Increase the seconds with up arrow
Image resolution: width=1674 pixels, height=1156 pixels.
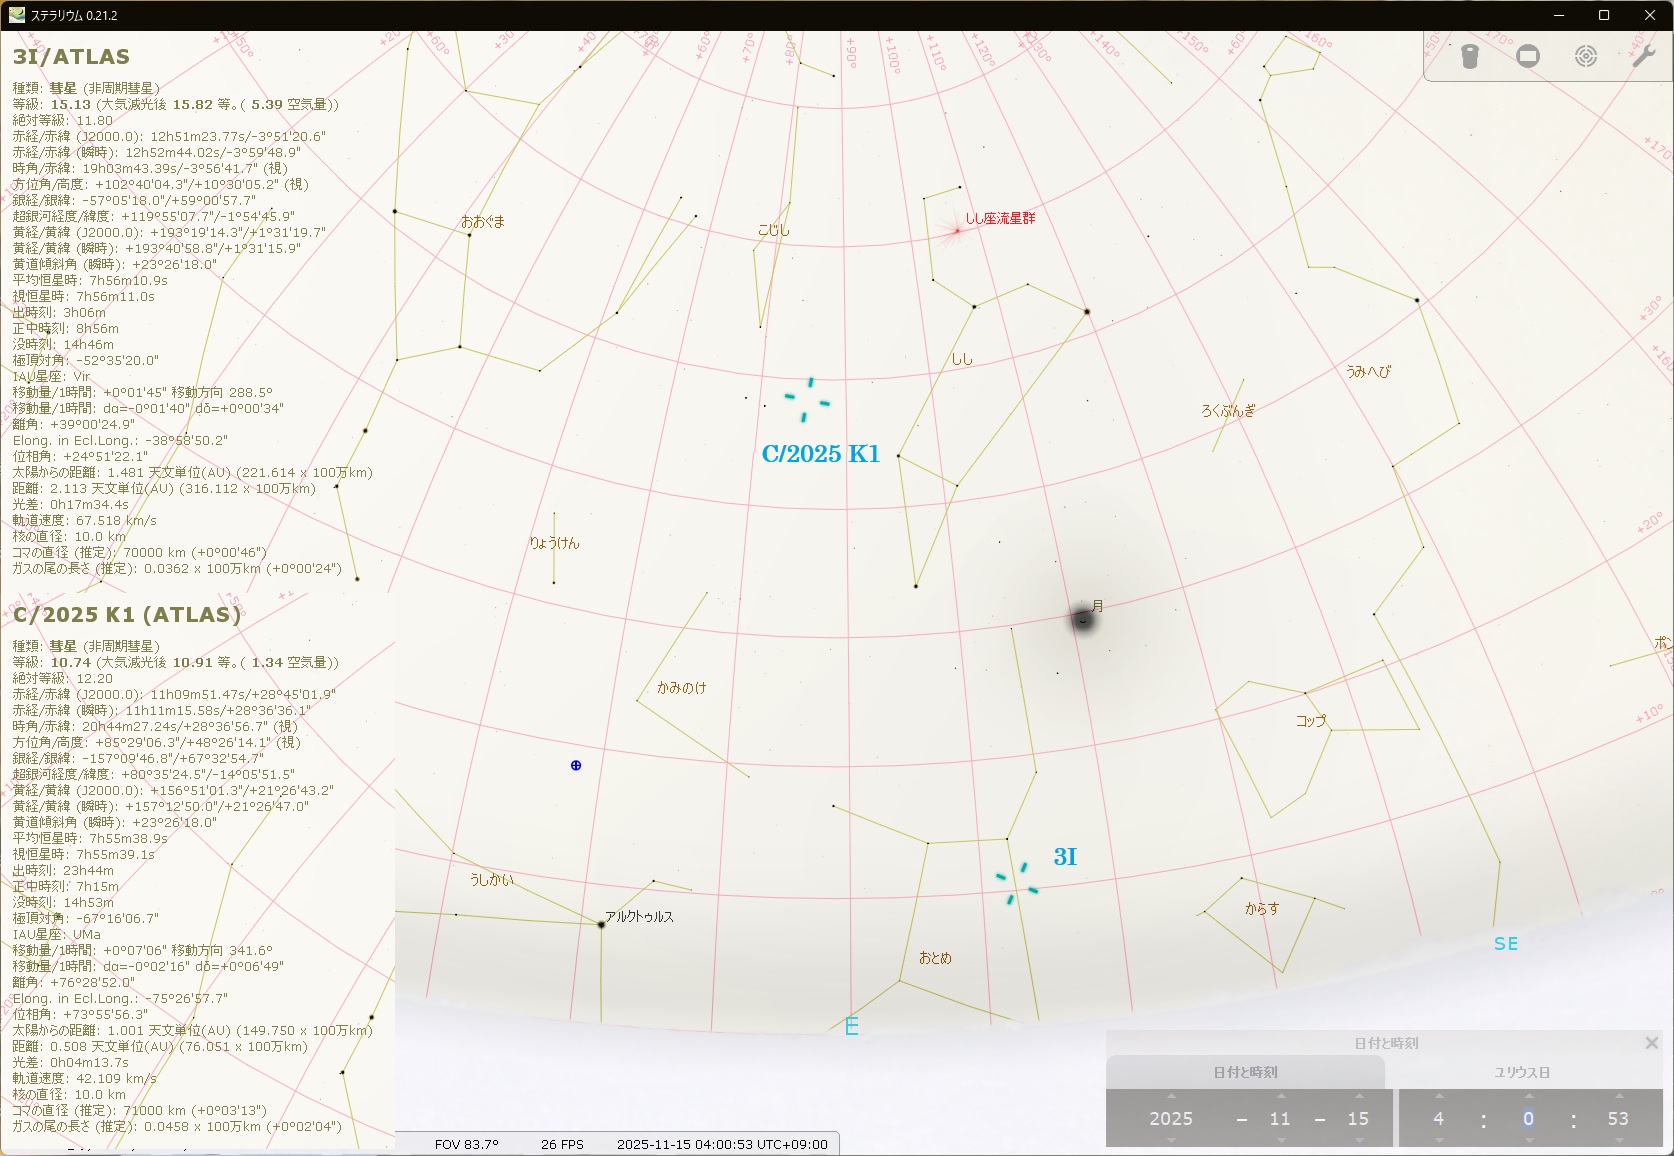pos(1618,1096)
